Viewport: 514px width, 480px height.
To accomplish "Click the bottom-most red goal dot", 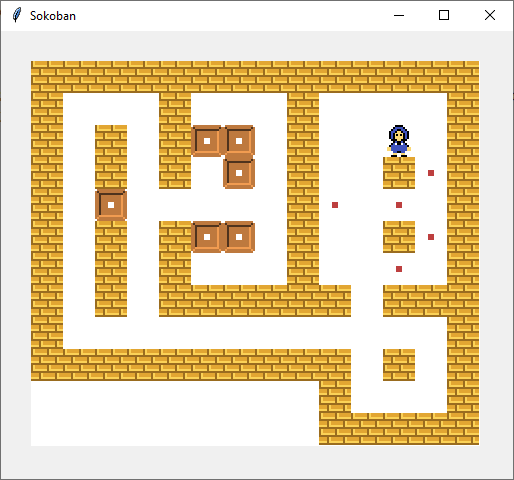I will pos(399,269).
